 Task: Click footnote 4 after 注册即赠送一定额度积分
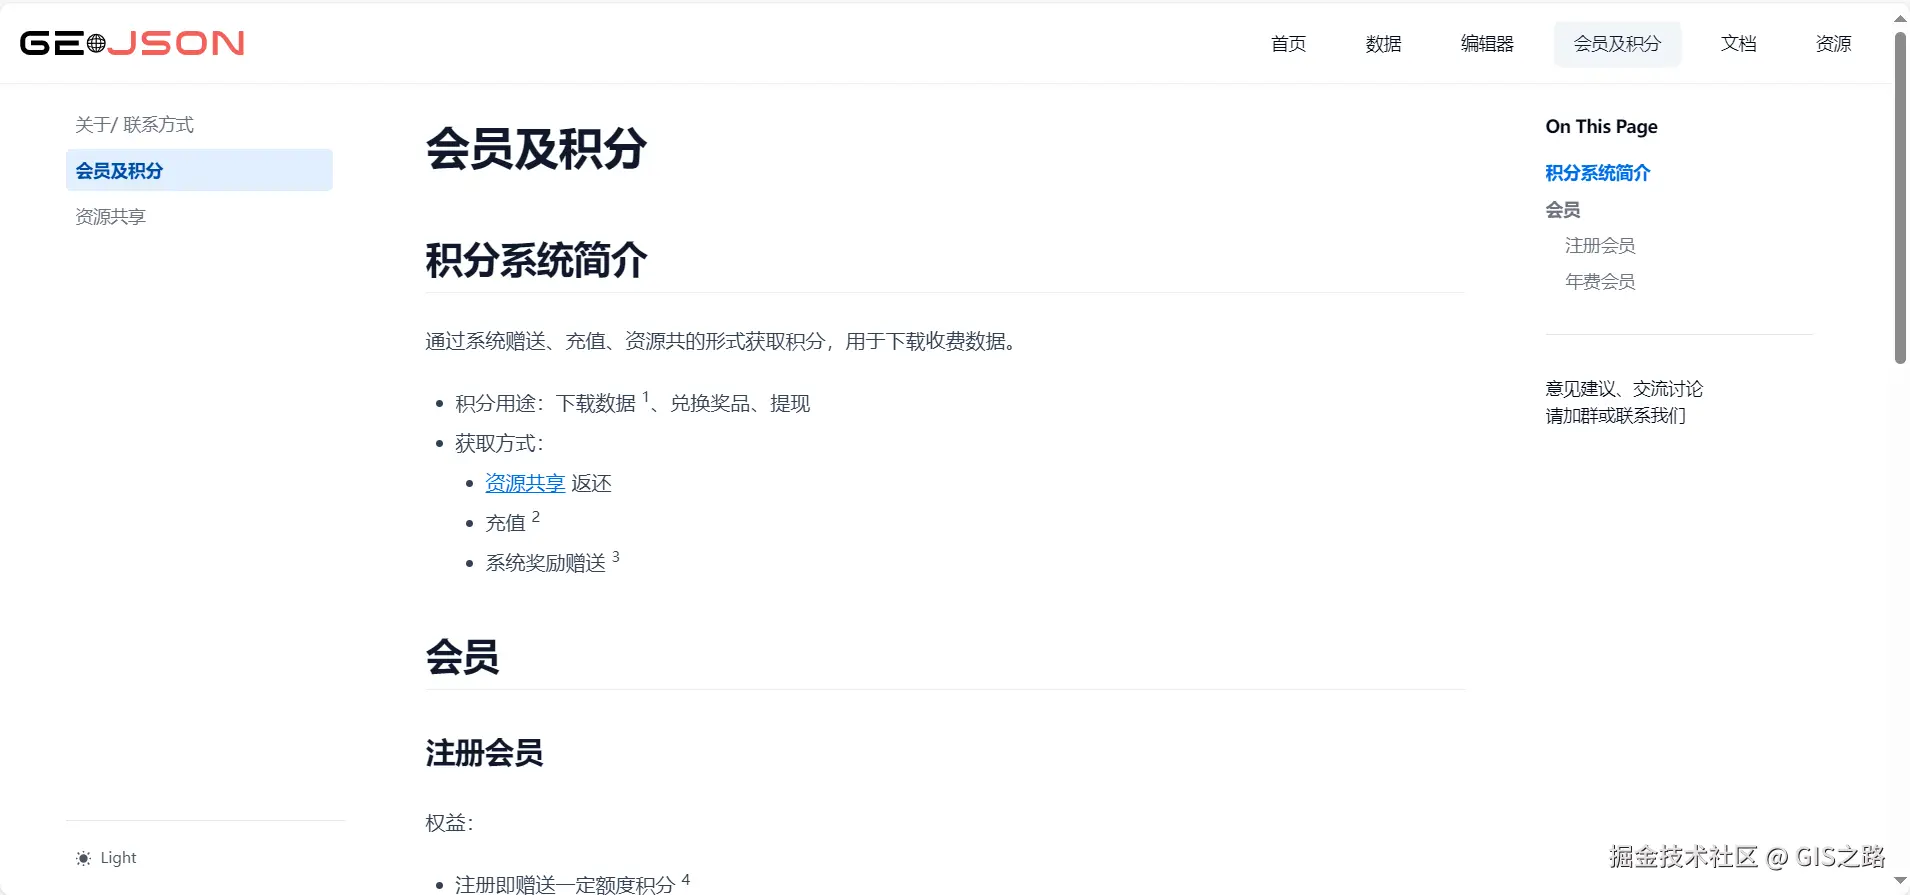click(686, 880)
